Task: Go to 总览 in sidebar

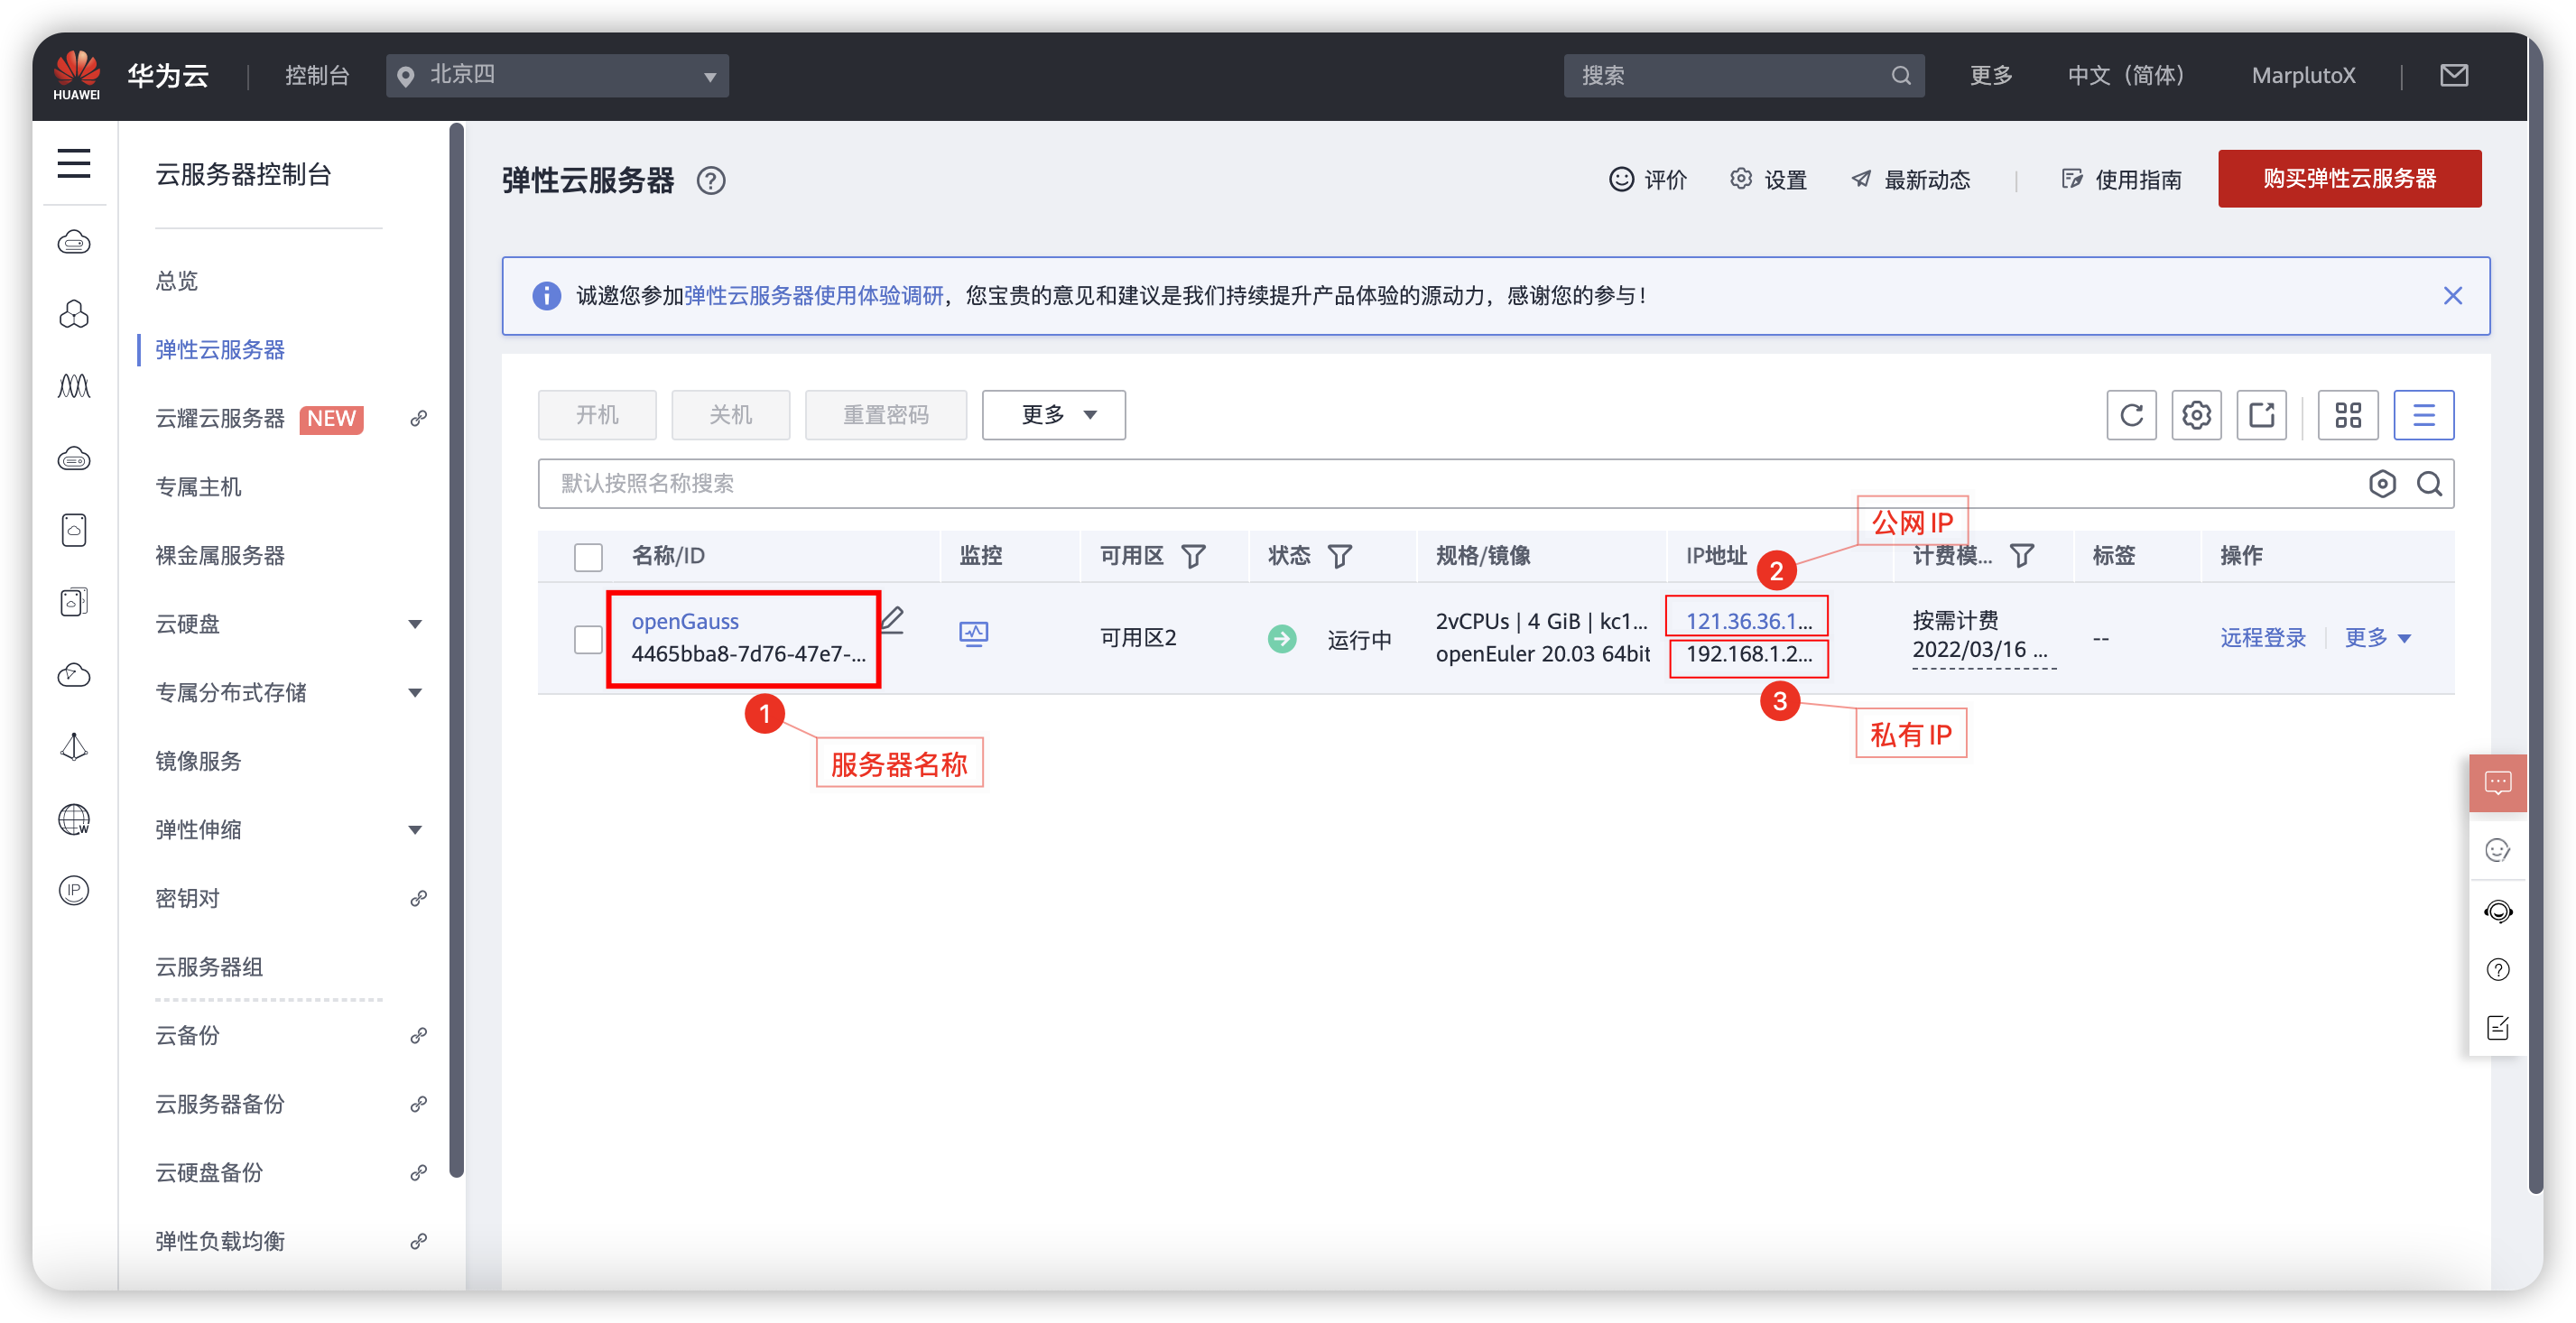Action: click(176, 281)
